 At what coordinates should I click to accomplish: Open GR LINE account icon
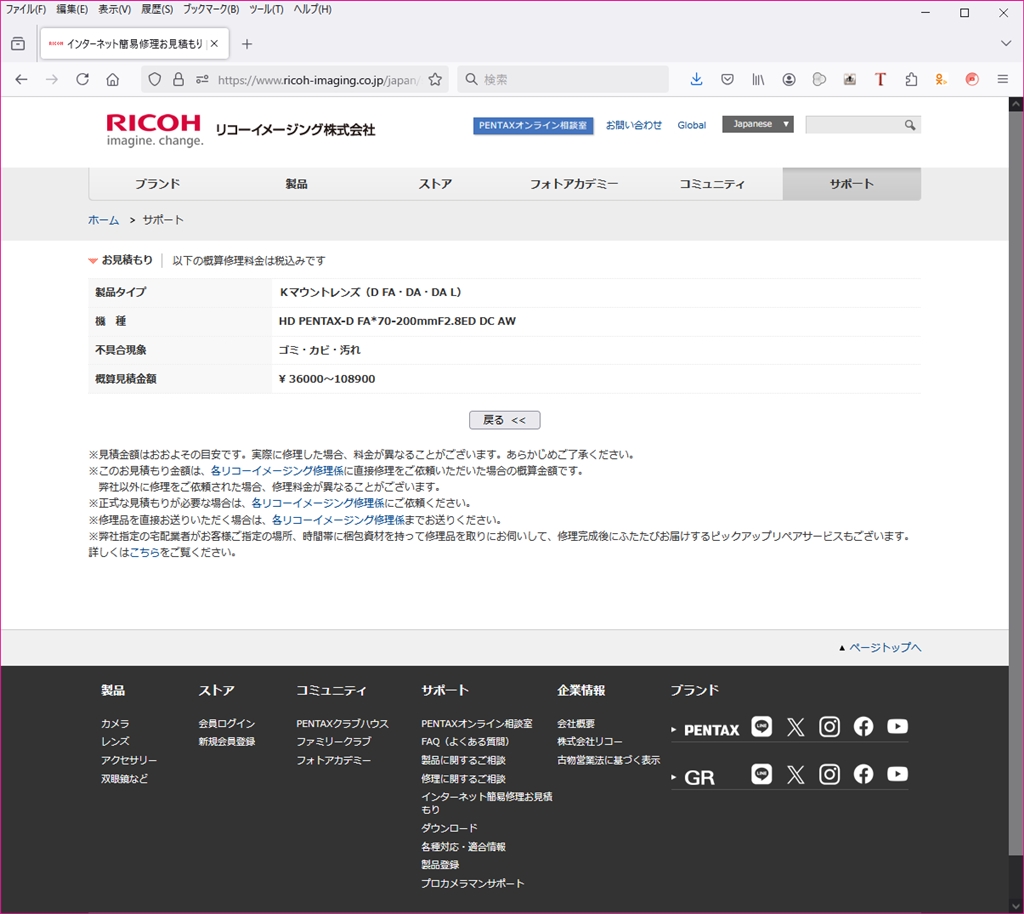761,774
